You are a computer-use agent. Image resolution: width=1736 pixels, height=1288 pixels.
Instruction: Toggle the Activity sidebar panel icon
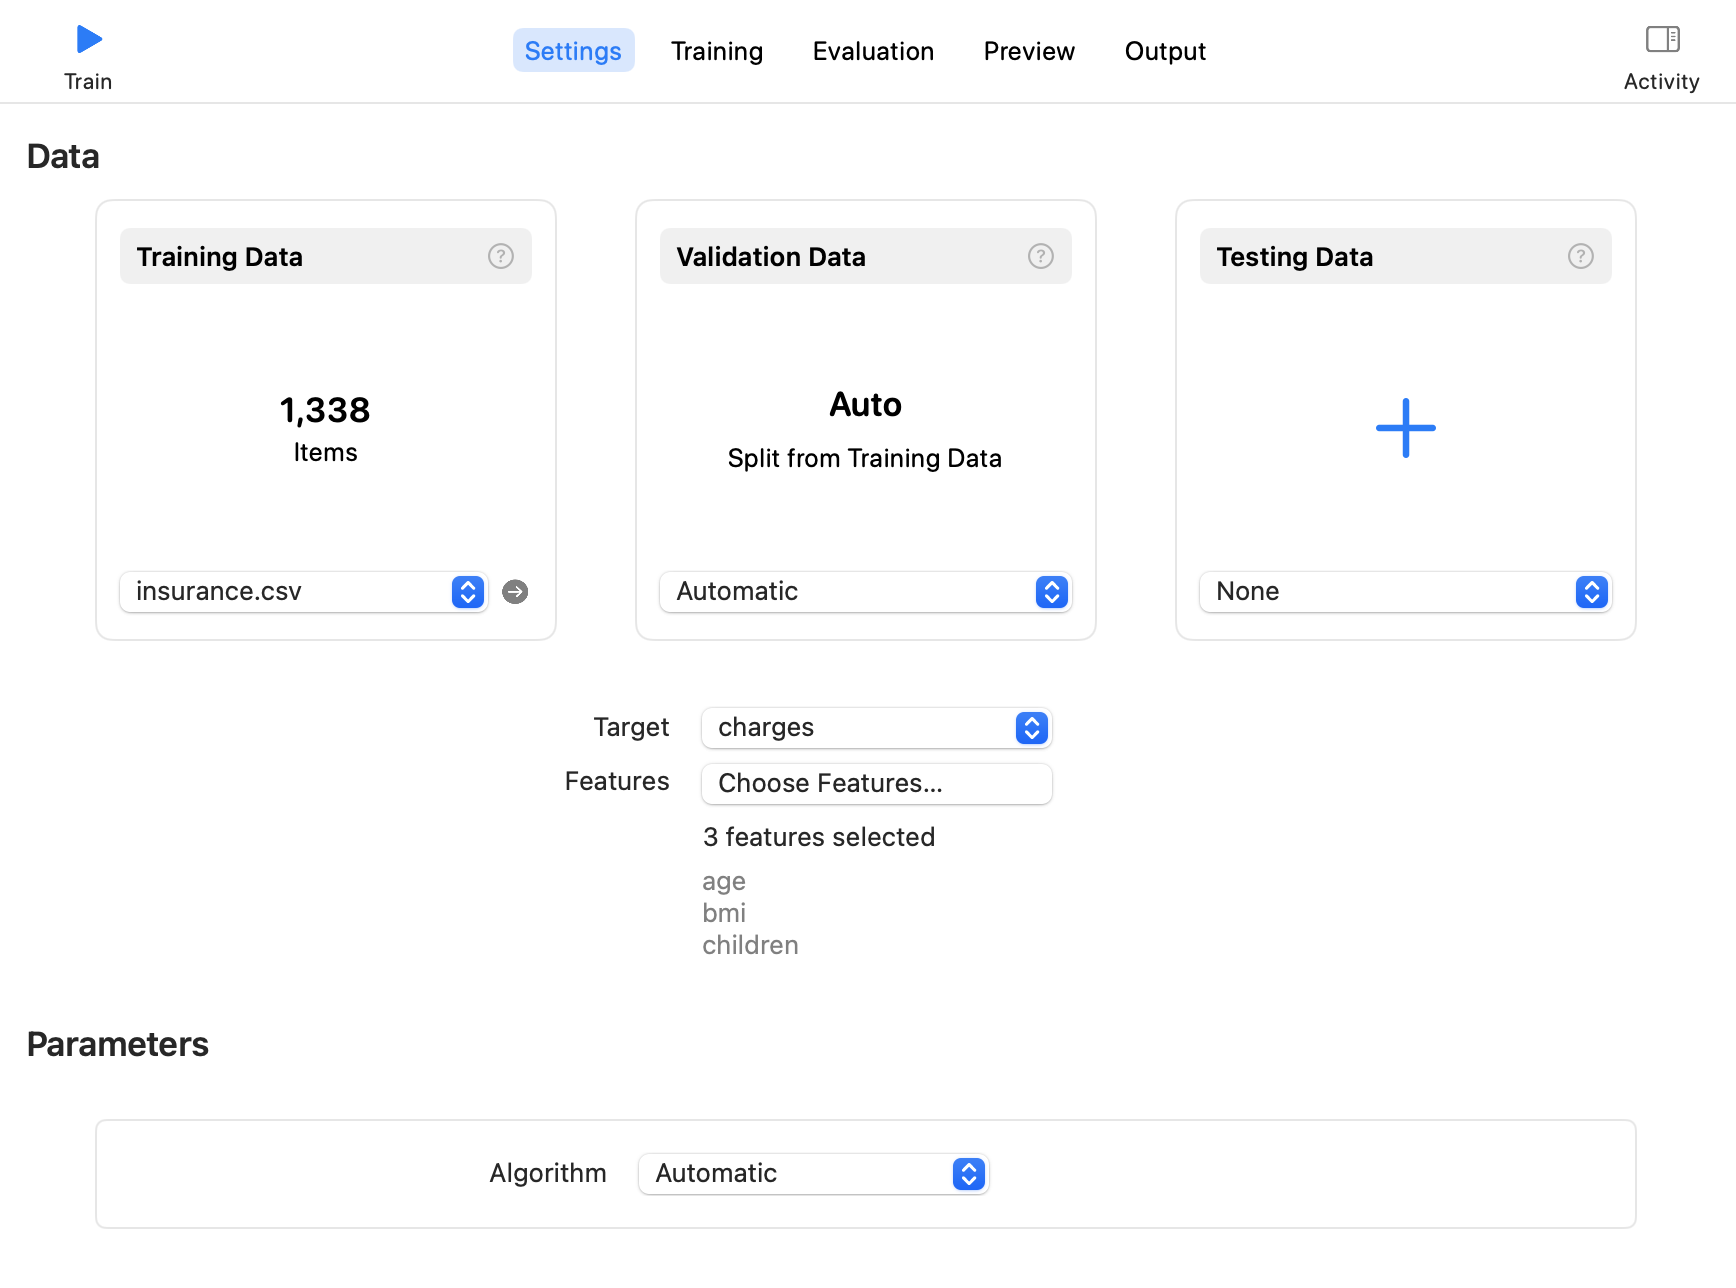click(x=1662, y=40)
